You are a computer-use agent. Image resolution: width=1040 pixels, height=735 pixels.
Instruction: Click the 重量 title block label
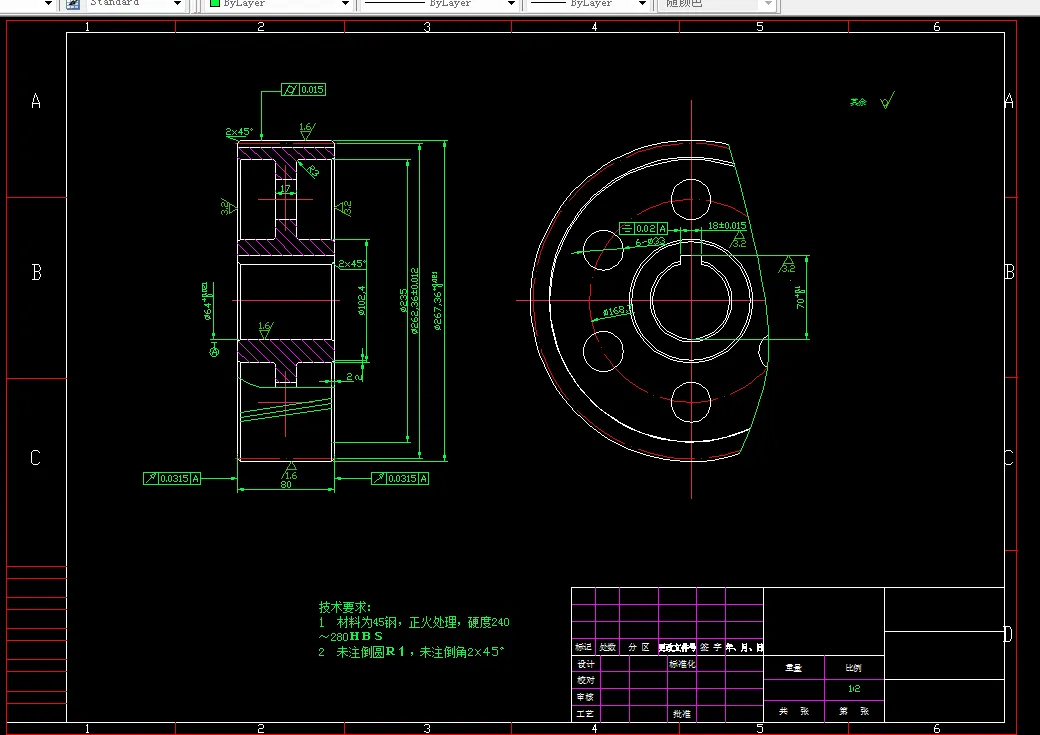click(x=793, y=668)
